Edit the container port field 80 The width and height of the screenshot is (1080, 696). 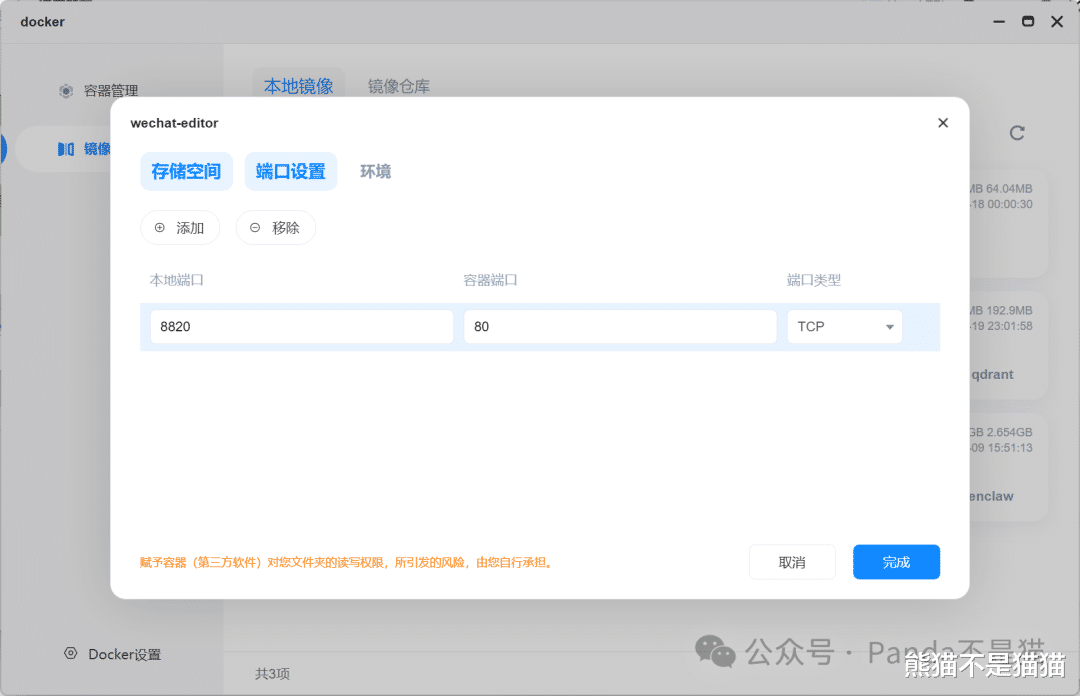[620, 327]
